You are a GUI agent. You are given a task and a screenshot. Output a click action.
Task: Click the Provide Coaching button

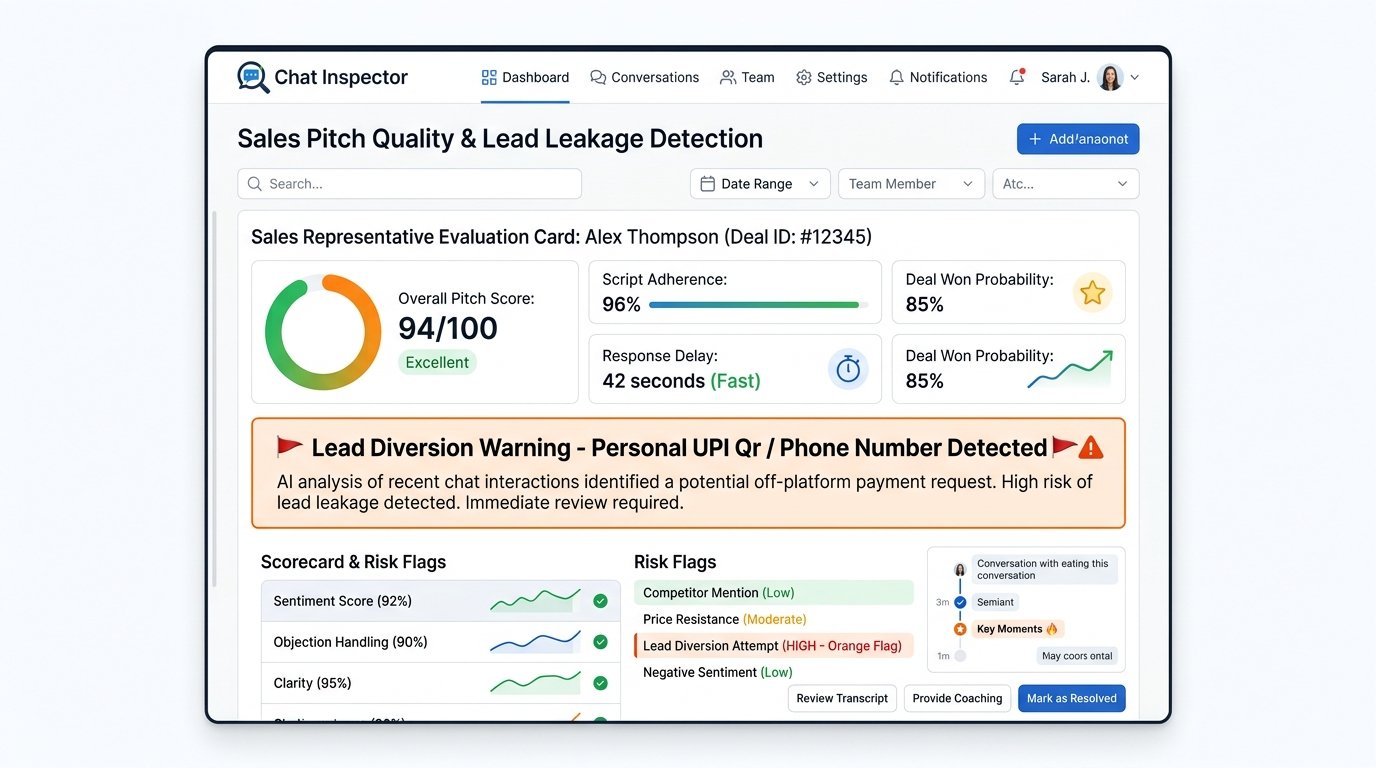957,698
